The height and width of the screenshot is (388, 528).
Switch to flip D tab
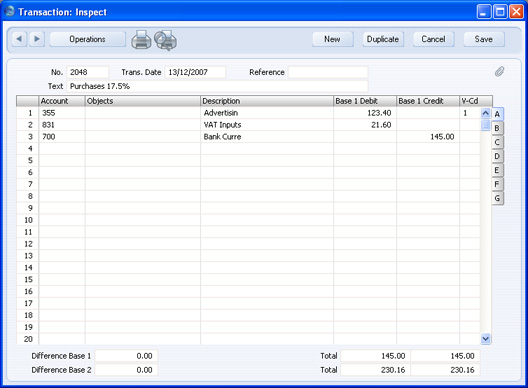click(497, 156)
